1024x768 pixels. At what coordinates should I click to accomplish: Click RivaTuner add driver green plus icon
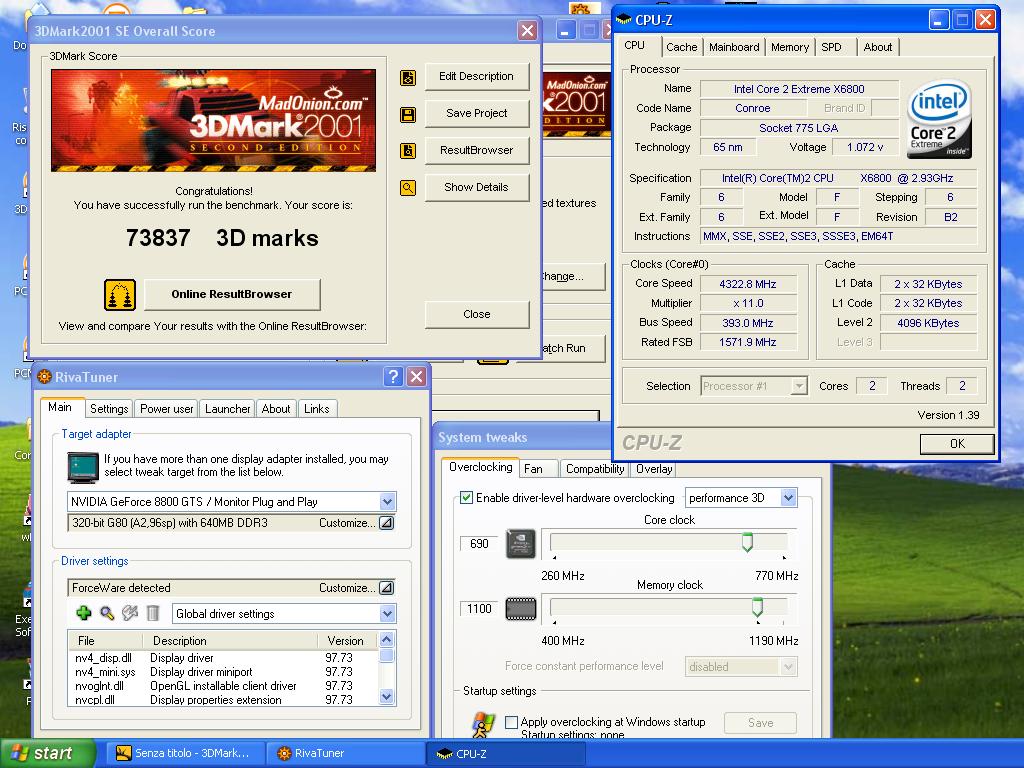click(84, 613)
